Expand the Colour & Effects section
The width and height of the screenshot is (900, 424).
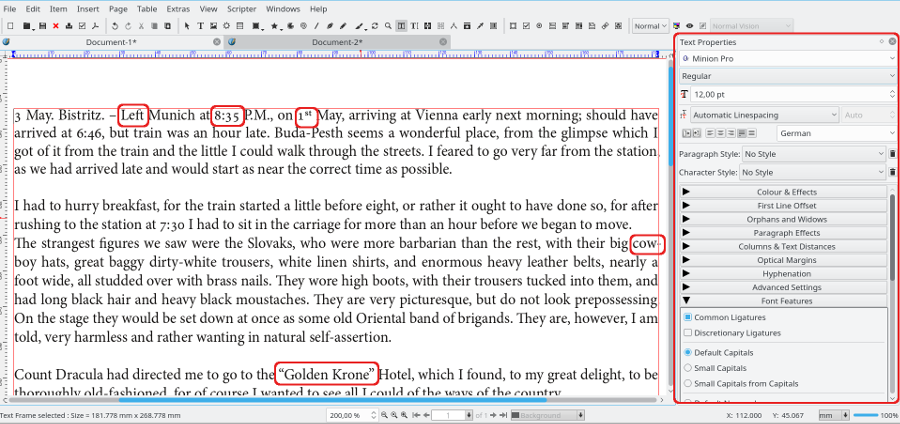[x=783, y=192]
